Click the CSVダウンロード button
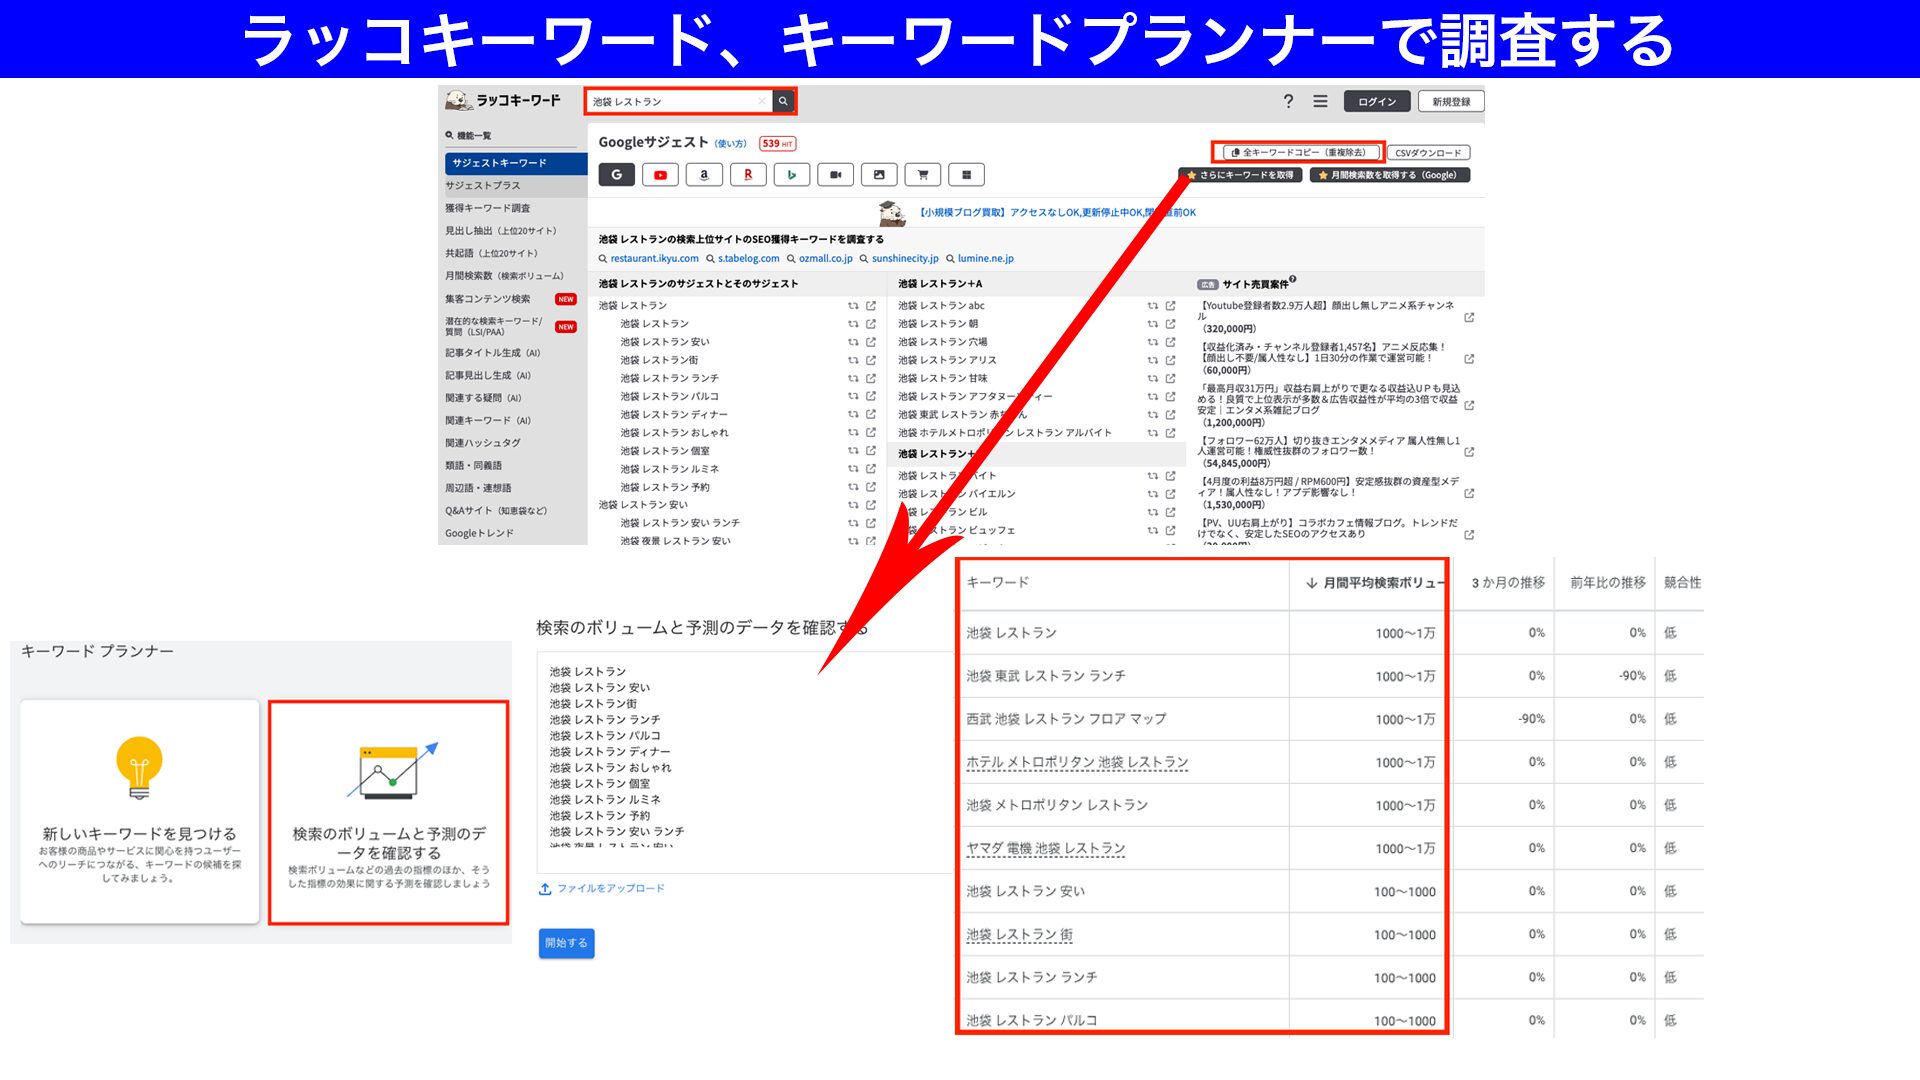 (1427, 153)
